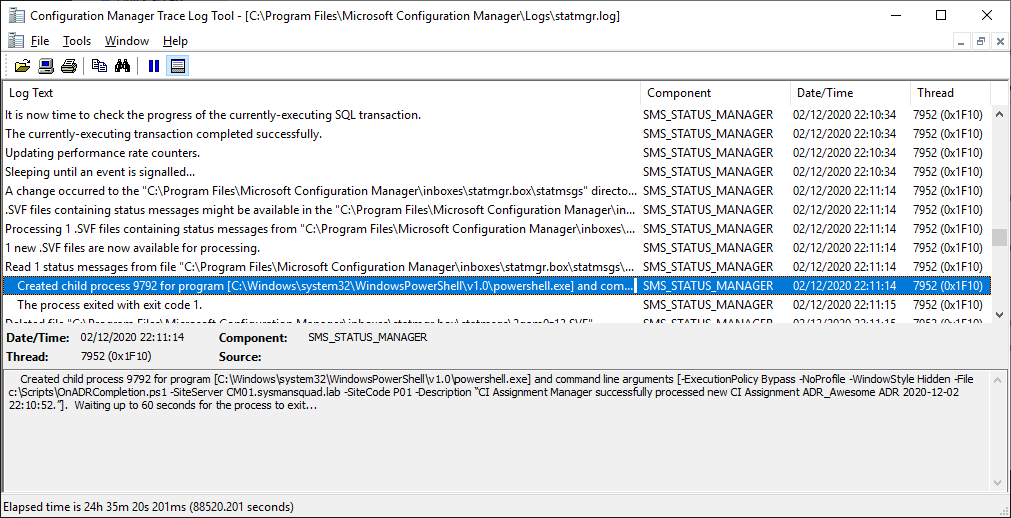The height and width of the screenshot is (518, 1011).
Task: Select row "The currently-executing transaction completed successfully."
Action: pos(496,134)
